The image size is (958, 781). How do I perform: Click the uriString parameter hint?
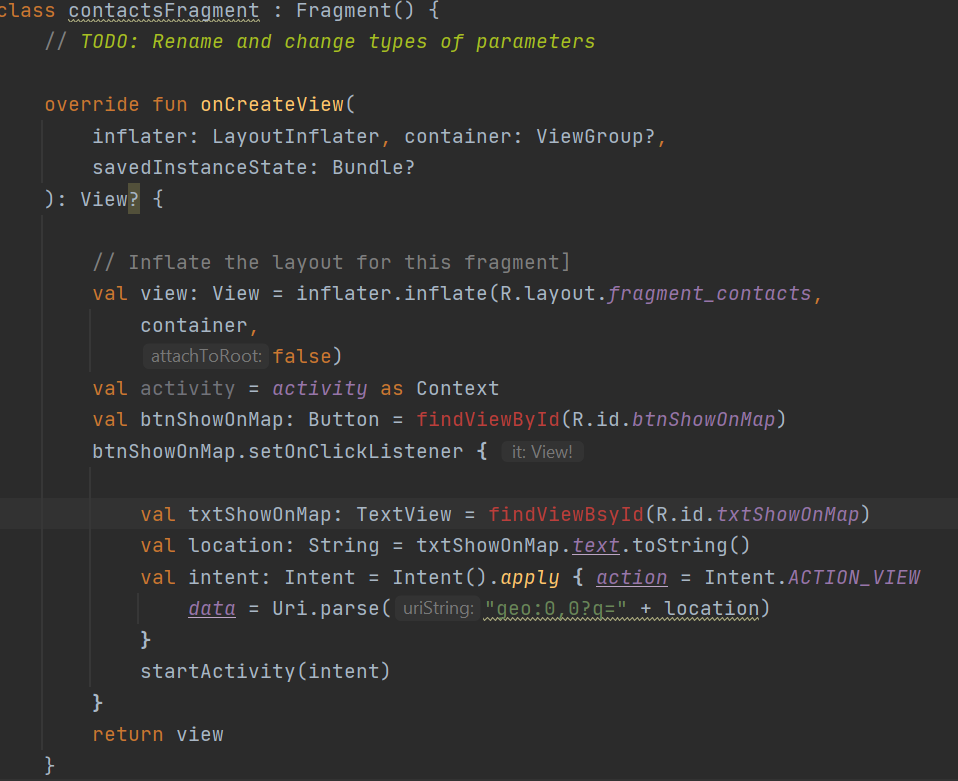pos(438,609)
